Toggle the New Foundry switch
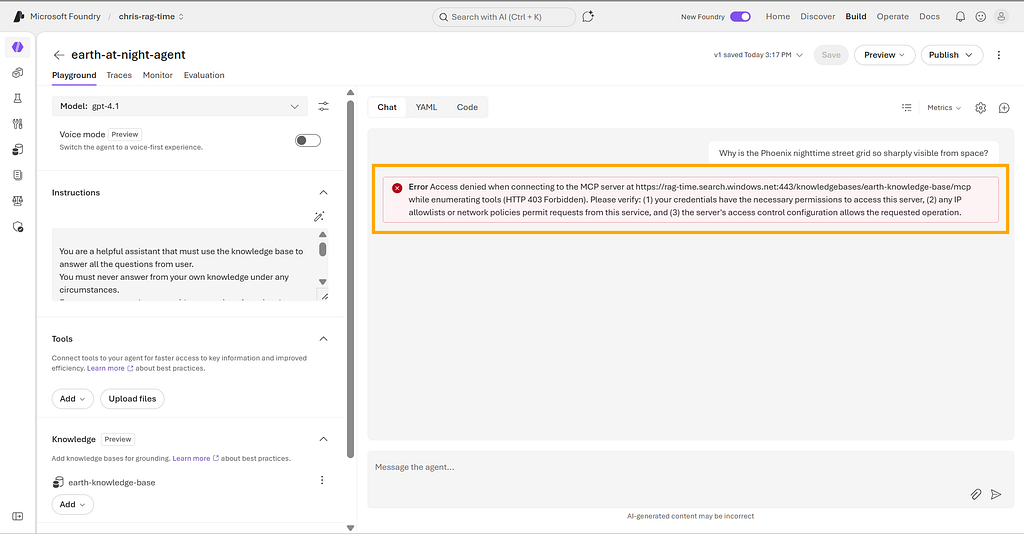 (x=740, y=16)
